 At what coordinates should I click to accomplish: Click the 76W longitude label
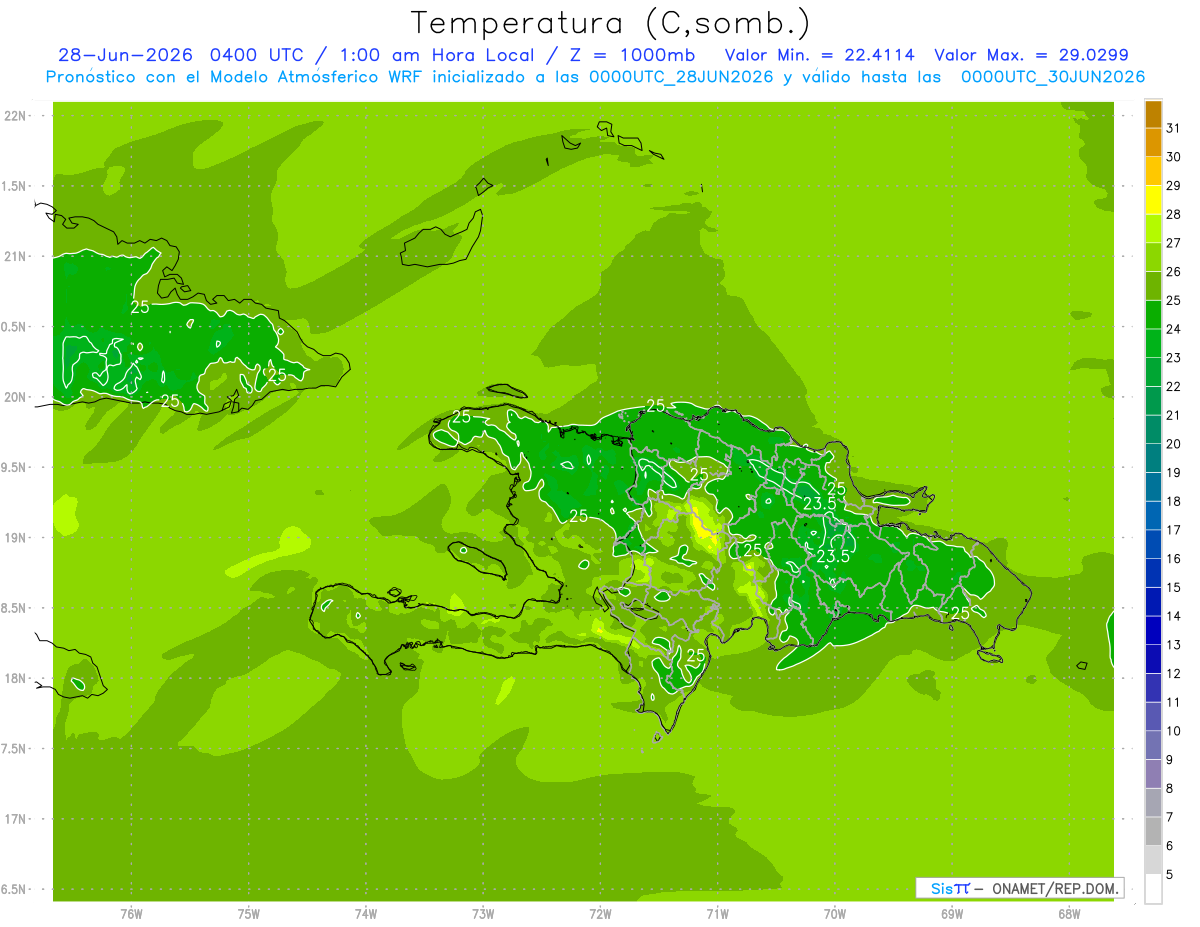131,913
